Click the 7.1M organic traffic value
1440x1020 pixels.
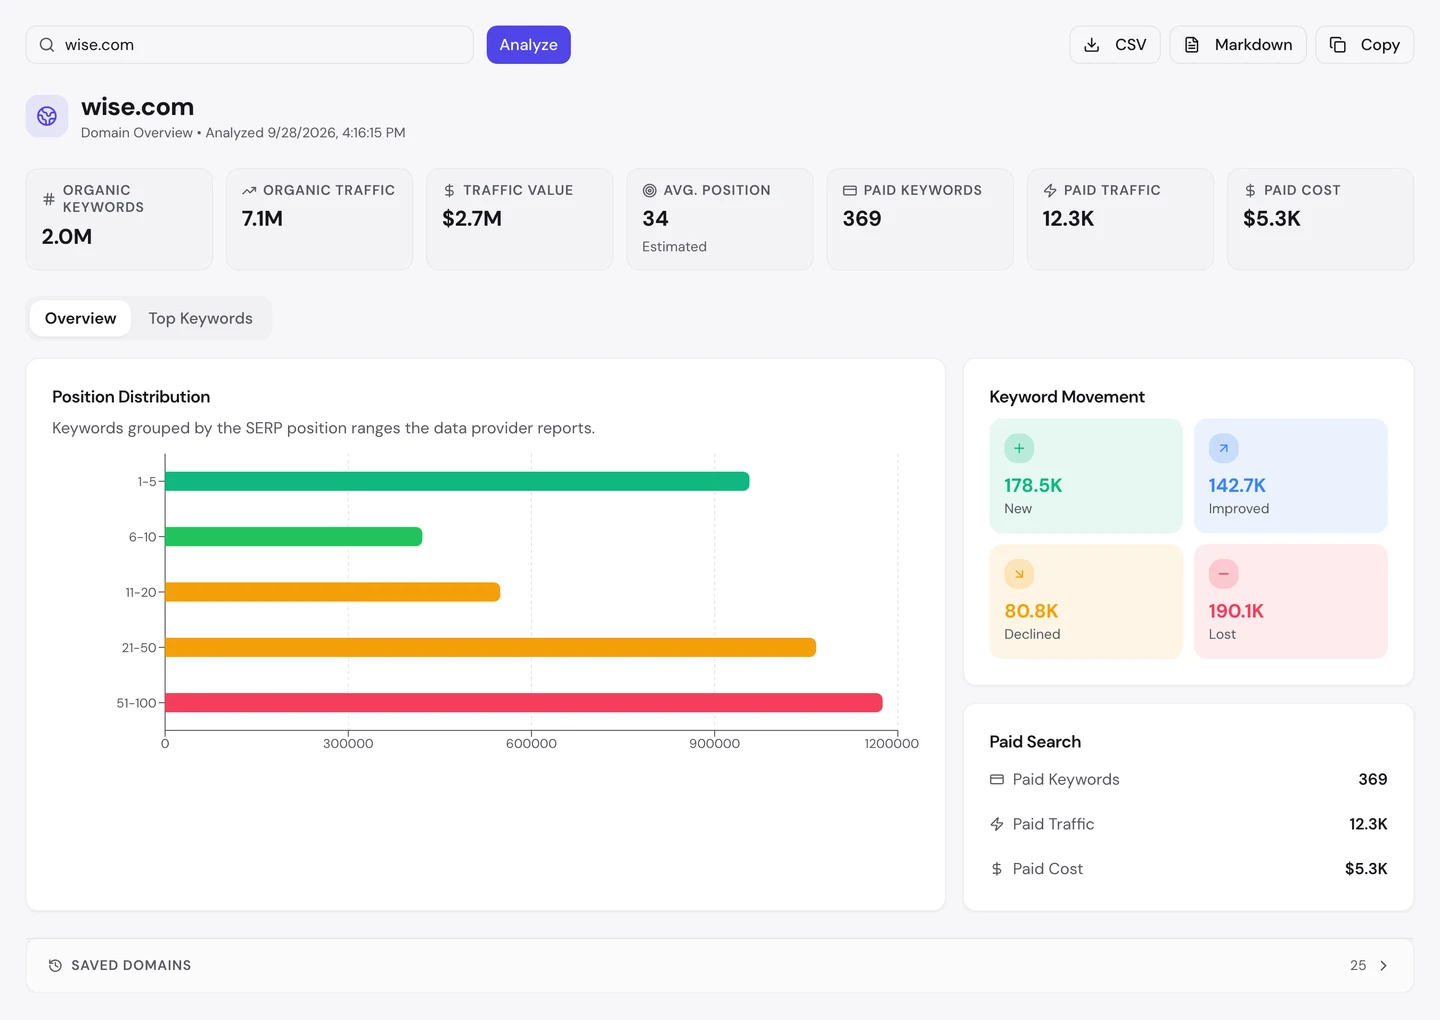coord(262,219)
